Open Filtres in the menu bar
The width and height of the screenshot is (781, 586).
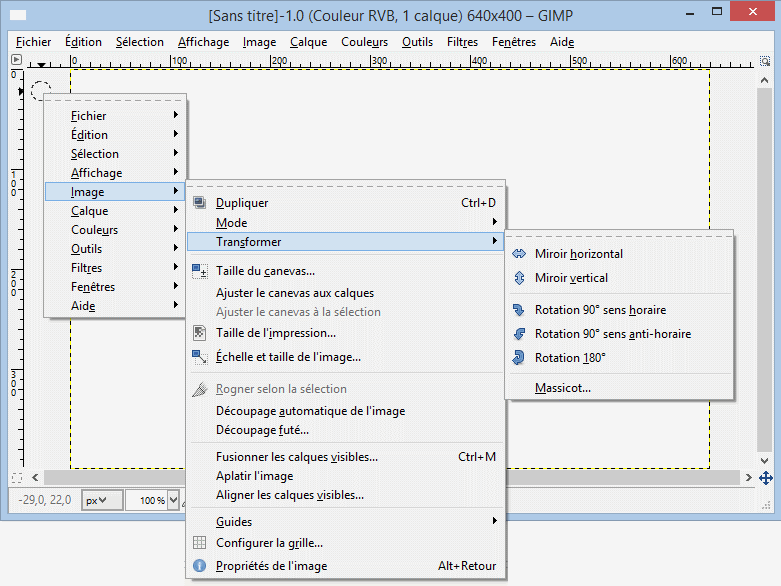(462, 42)
